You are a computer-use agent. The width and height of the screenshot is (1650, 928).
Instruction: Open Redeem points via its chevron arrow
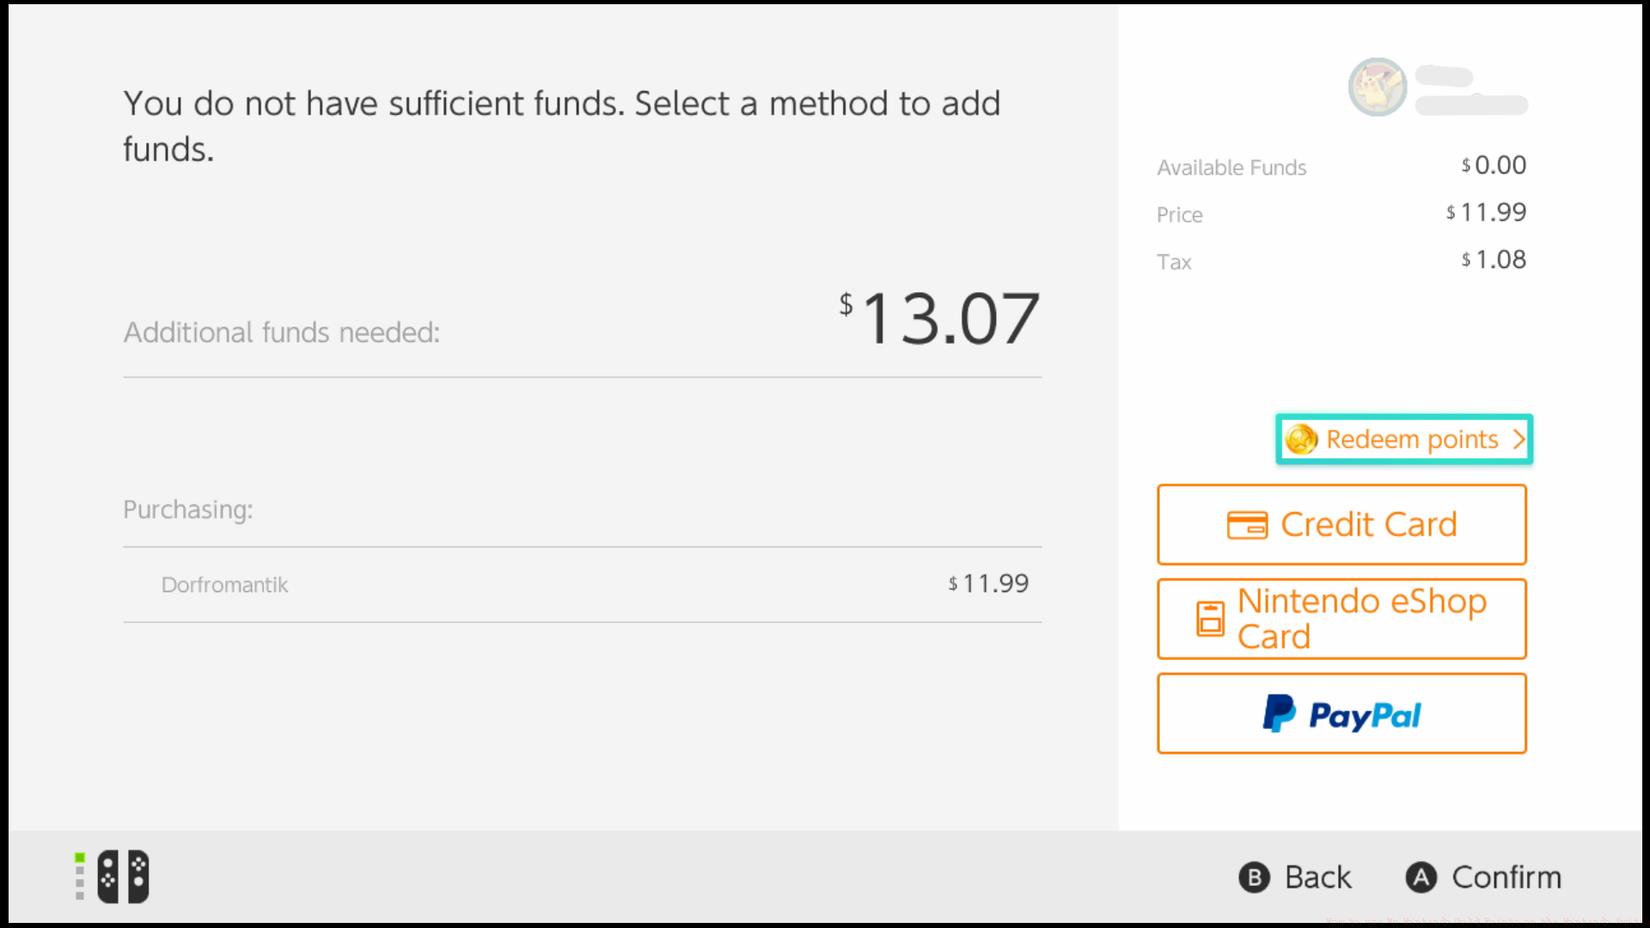click(x=1519, y=439)
